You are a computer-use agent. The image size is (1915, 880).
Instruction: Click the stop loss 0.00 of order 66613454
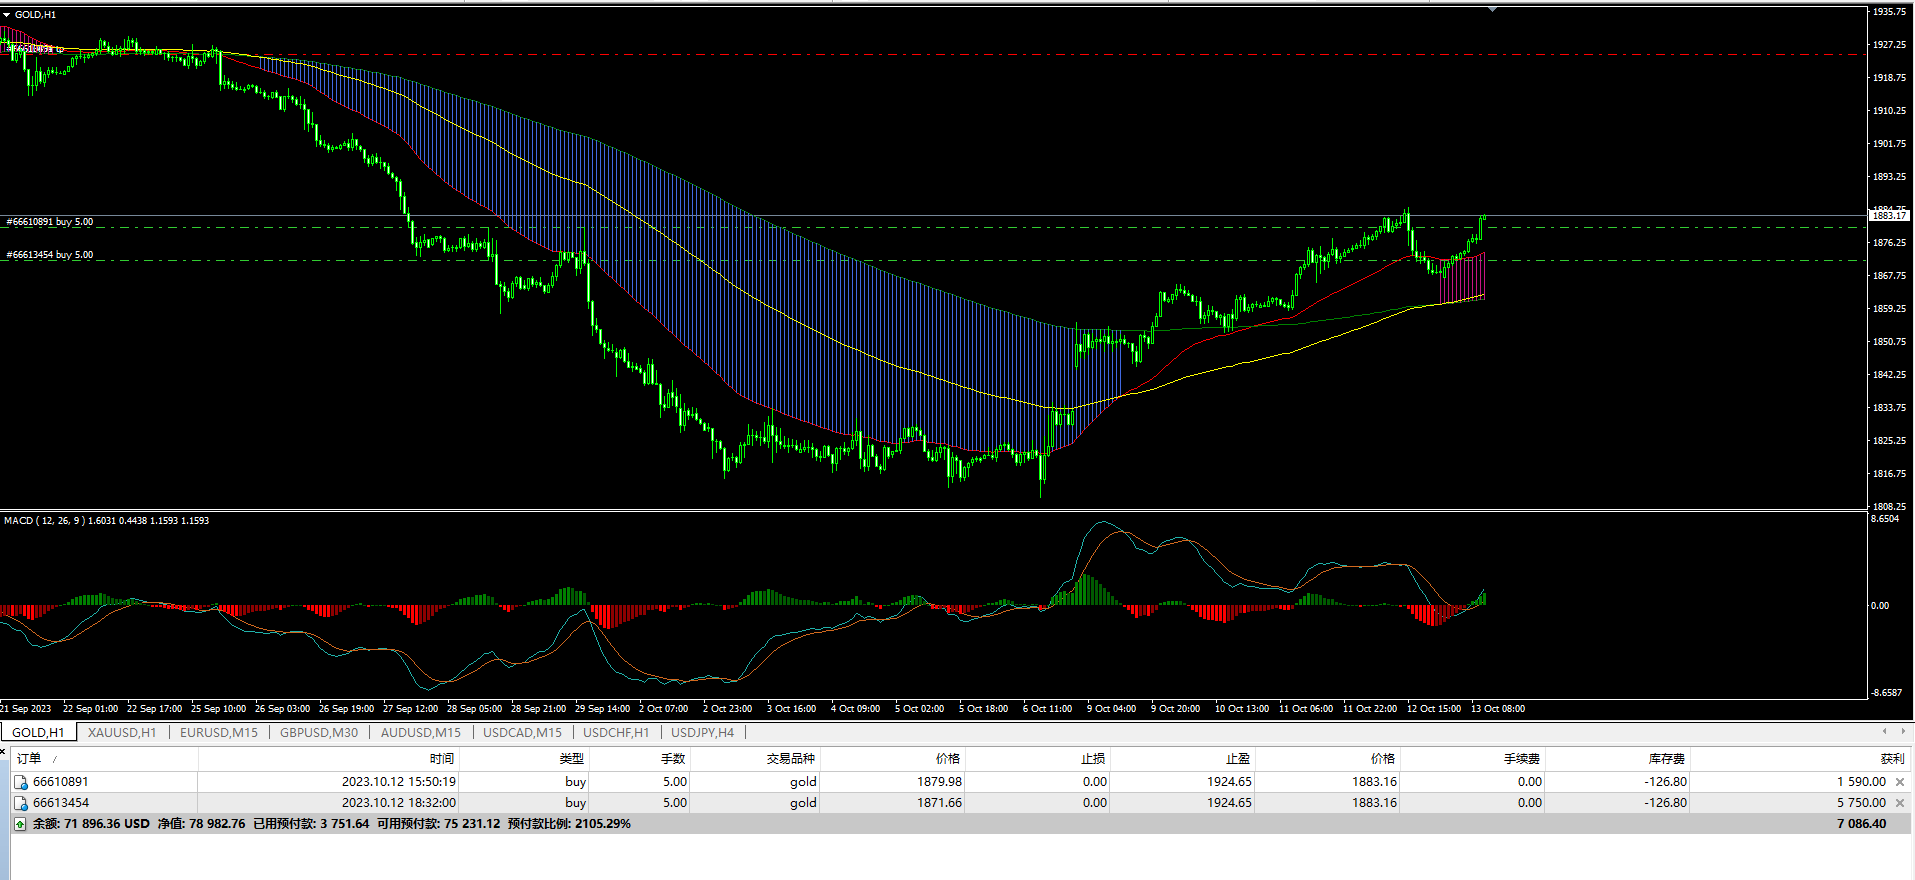pos(1095,803)
